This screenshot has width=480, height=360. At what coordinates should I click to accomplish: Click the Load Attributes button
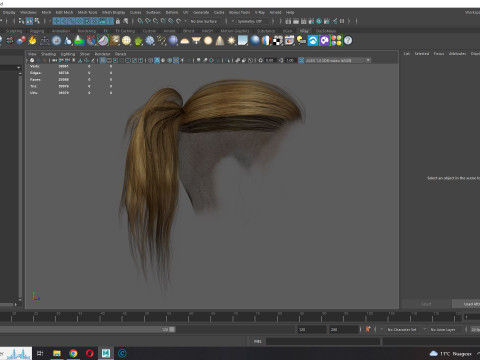coord(467,304)
